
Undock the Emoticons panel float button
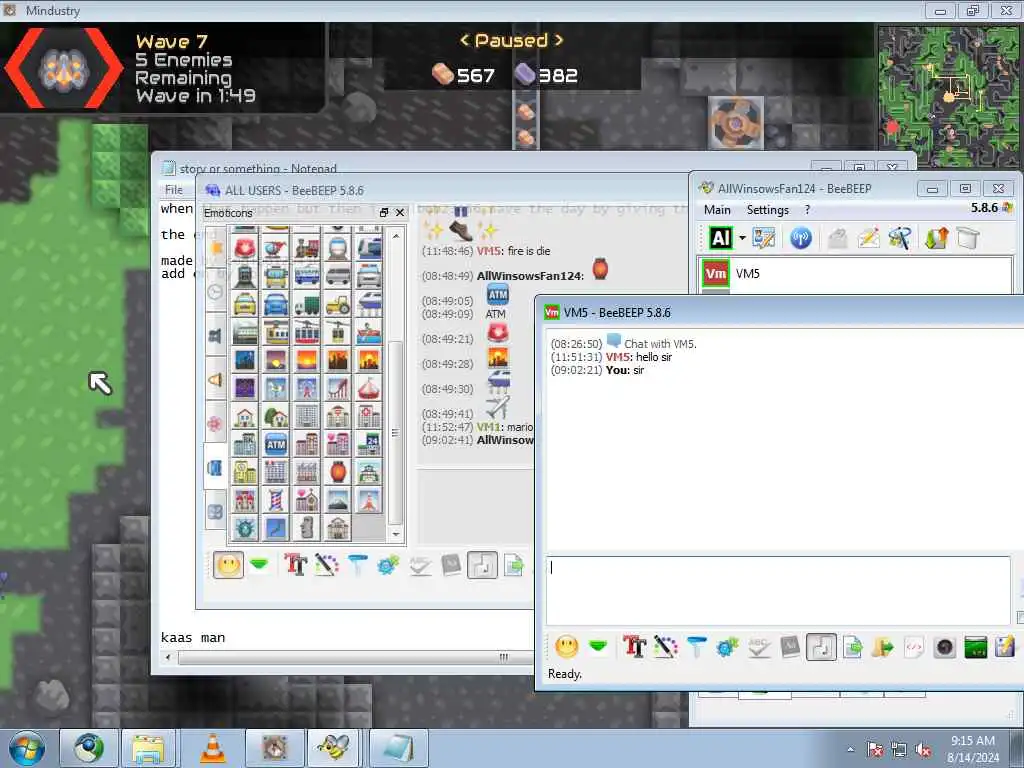(384, 213)
